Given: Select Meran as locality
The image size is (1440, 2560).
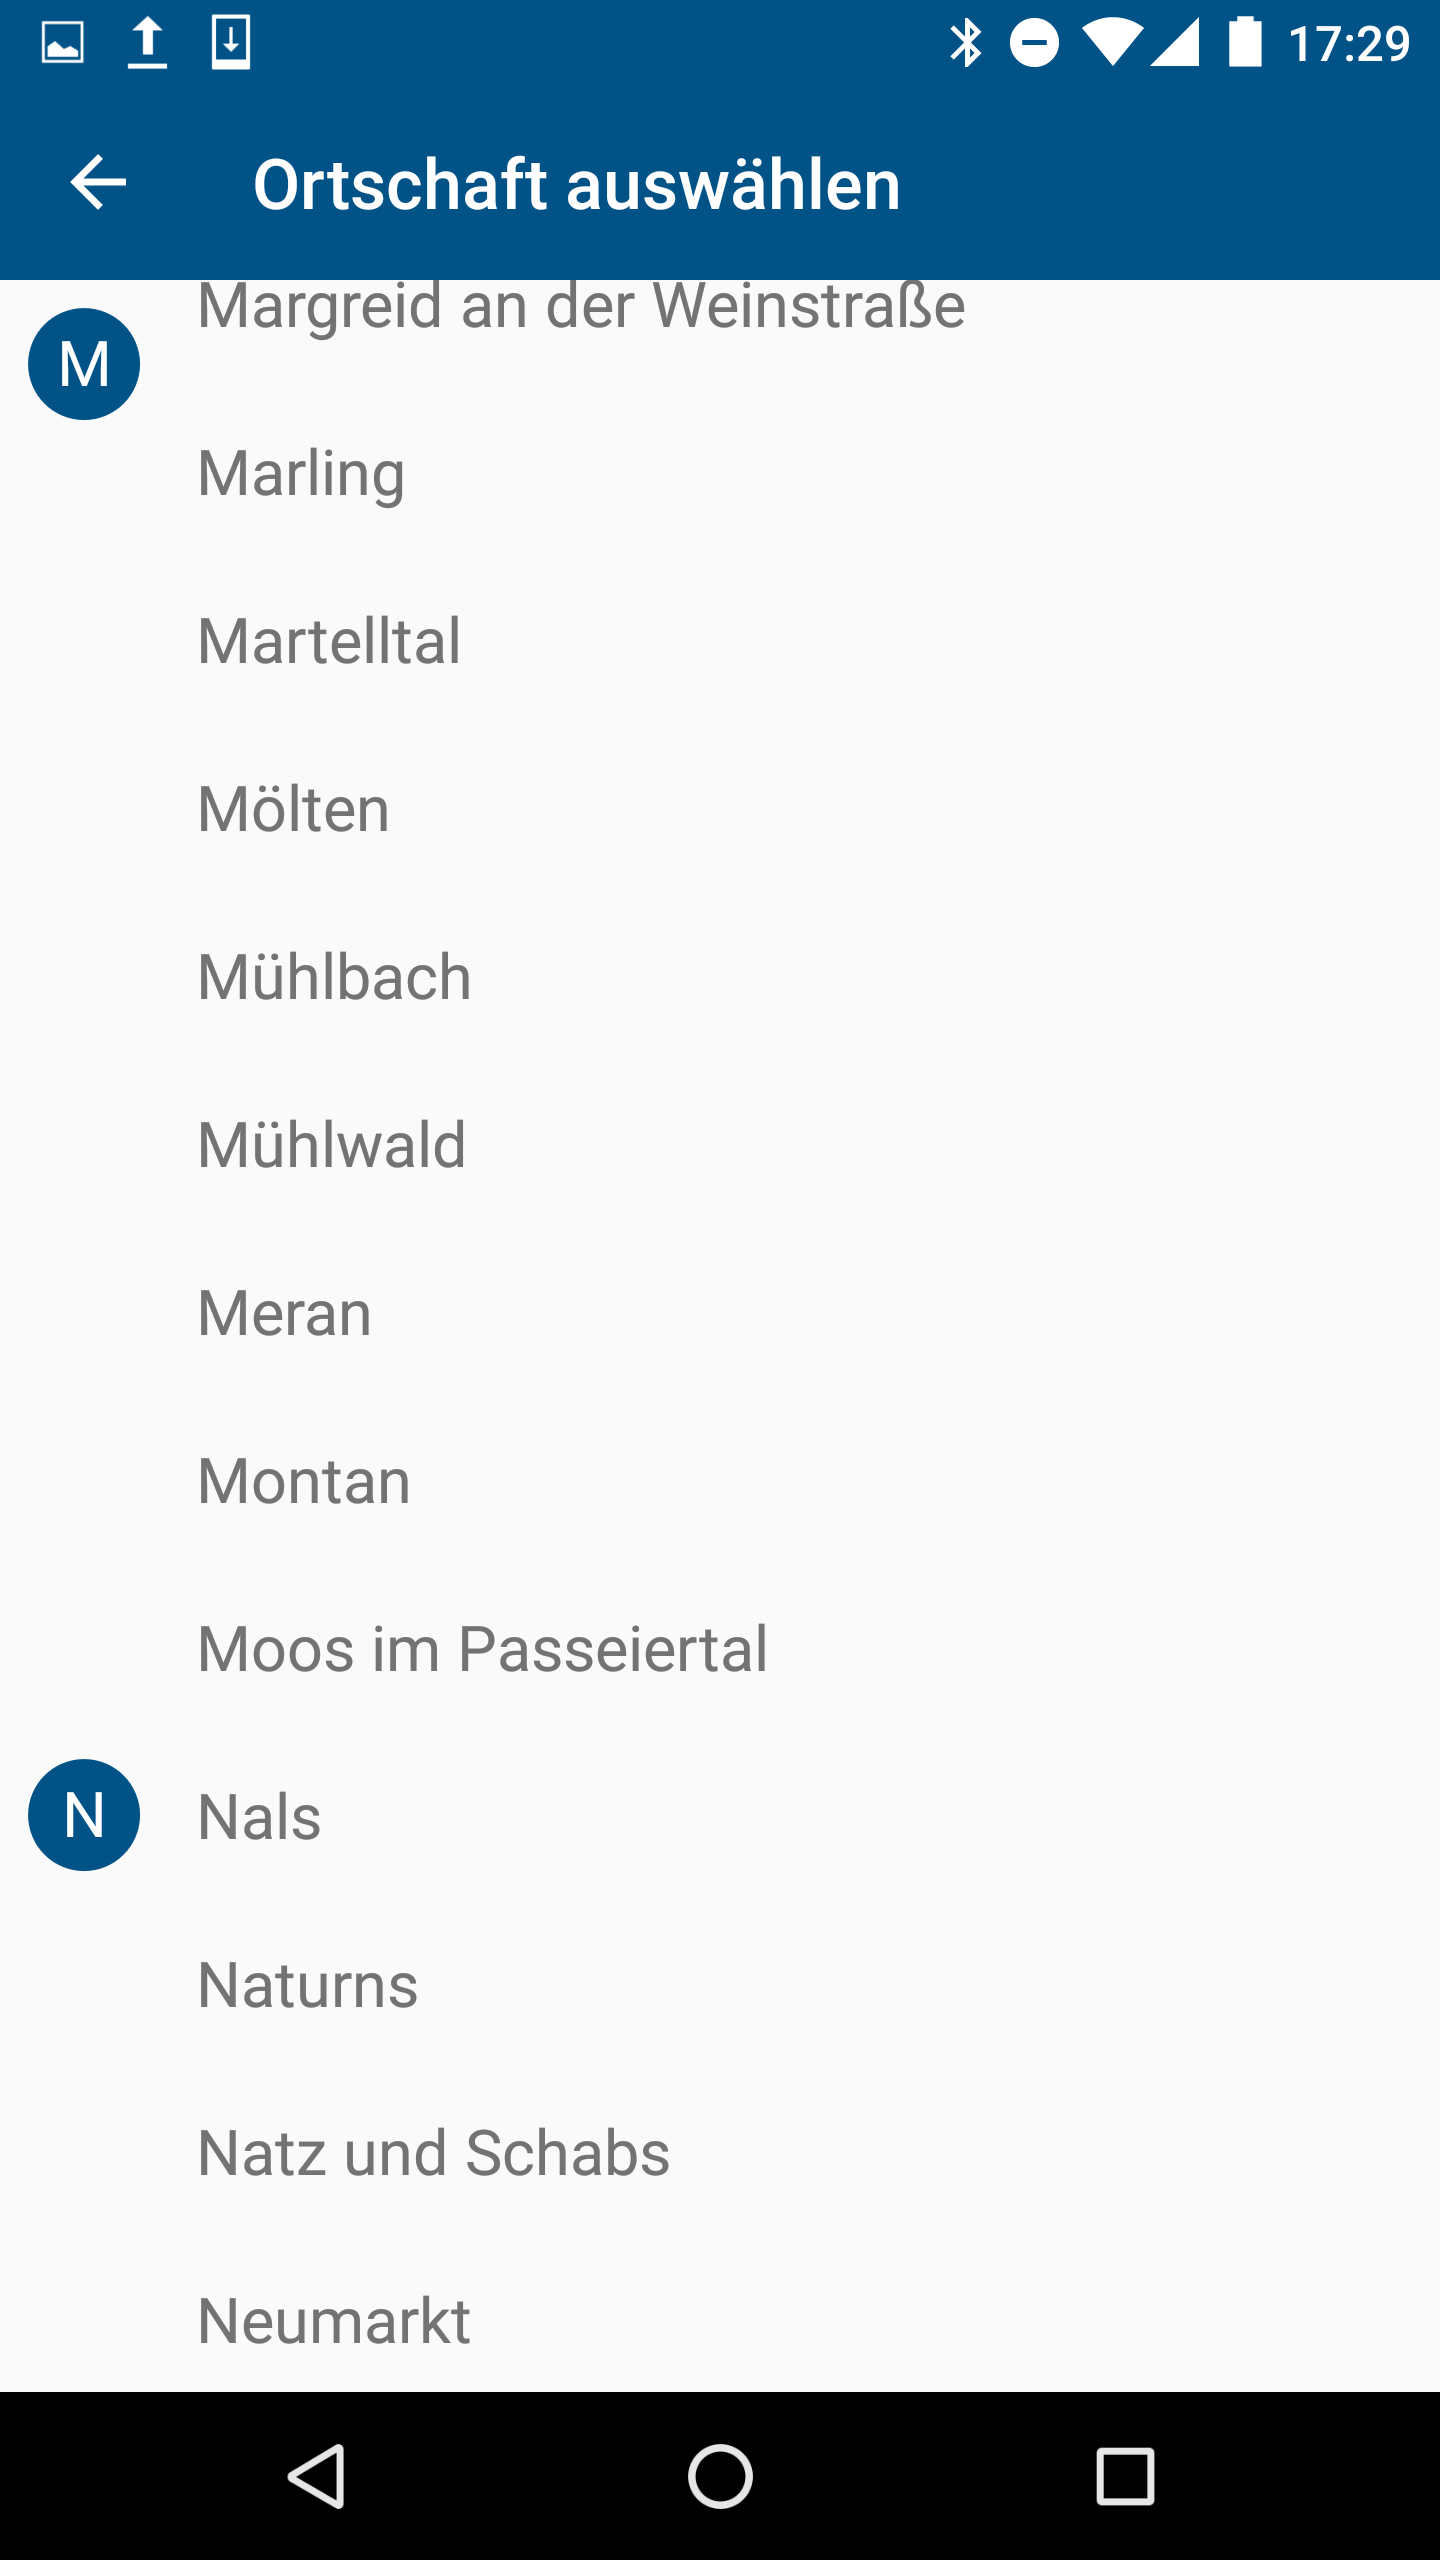Looking at the screenshot, I should tap(284, 1313).
